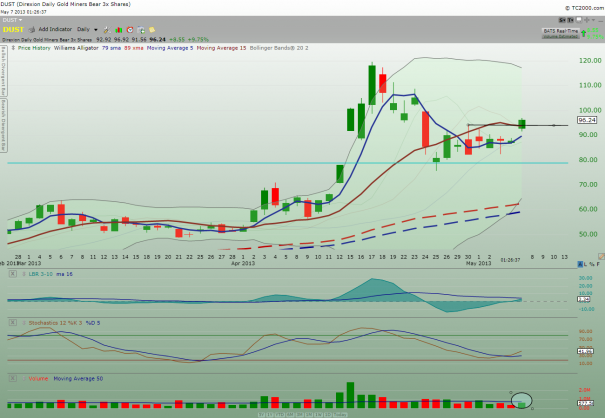This screenshot has height=418, width=605.
Task: Click the black horizontal trendline near 94
Action: 517,125
